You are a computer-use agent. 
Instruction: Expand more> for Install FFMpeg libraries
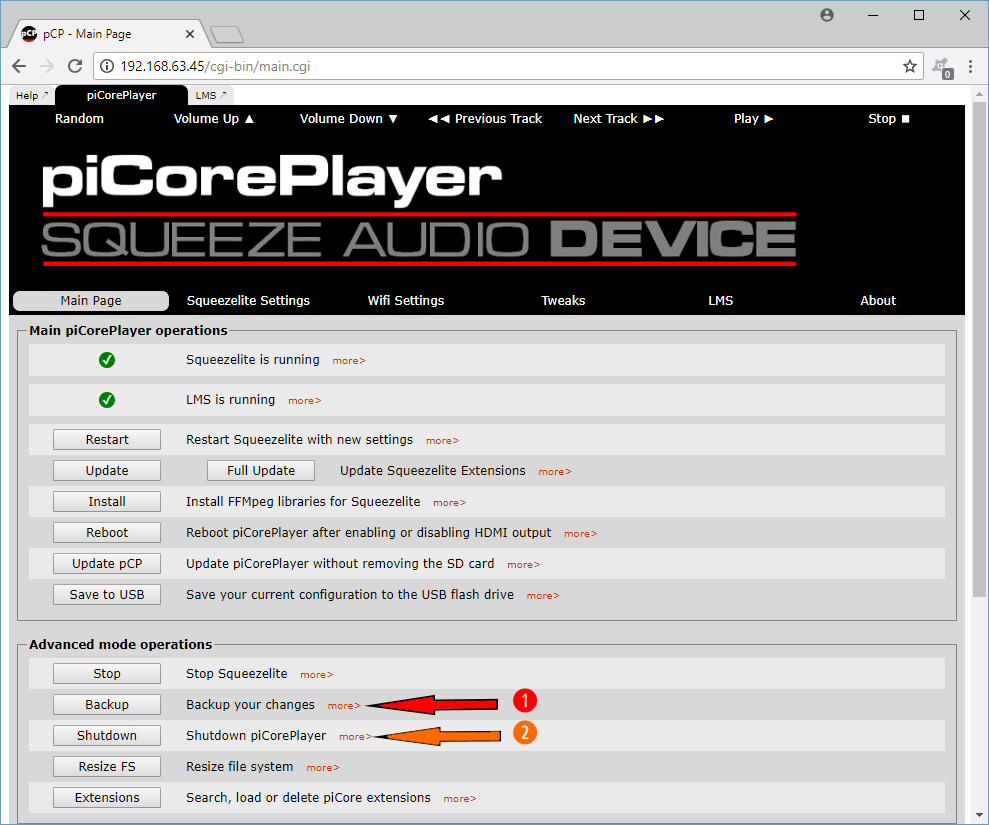tap(450, 503)
